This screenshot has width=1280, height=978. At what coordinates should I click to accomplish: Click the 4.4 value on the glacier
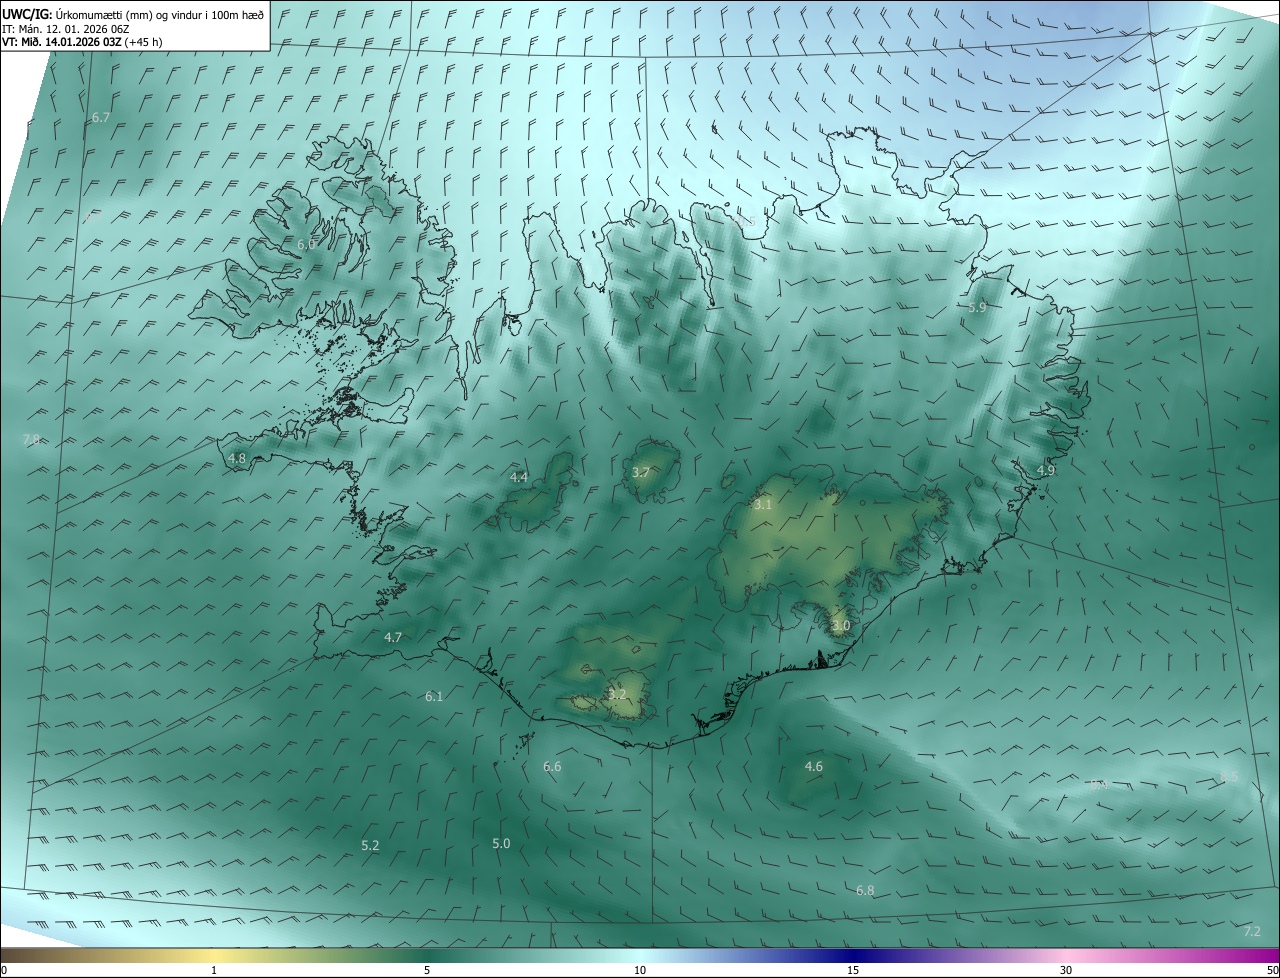pyautogui.click(x=519, y=477)
